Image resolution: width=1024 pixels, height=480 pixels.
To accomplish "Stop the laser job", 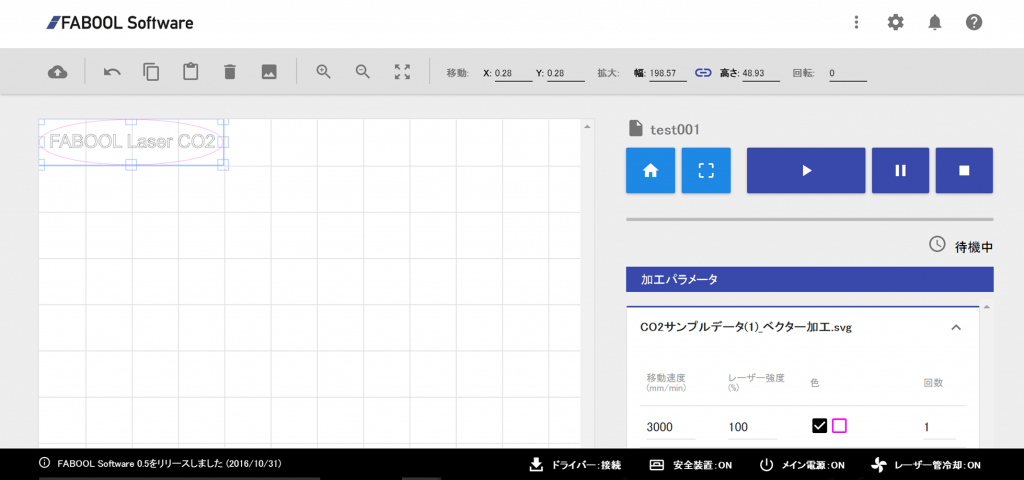I will [964, 170].
